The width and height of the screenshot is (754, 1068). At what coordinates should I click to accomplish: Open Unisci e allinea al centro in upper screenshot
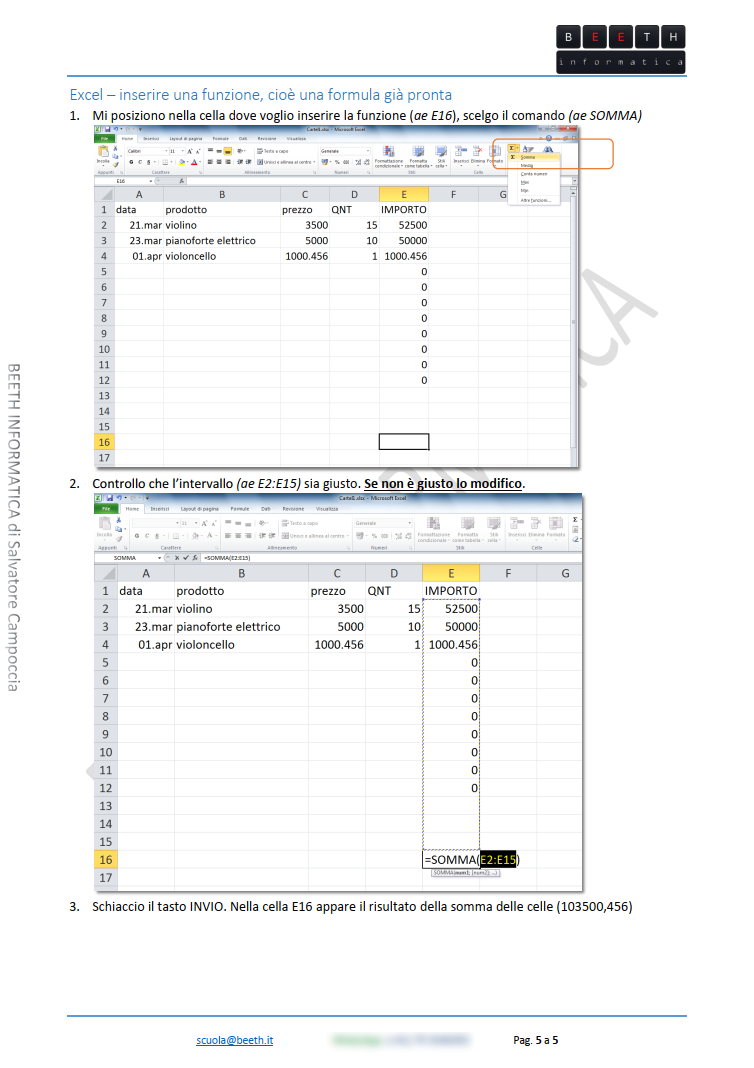coord(286,162)
